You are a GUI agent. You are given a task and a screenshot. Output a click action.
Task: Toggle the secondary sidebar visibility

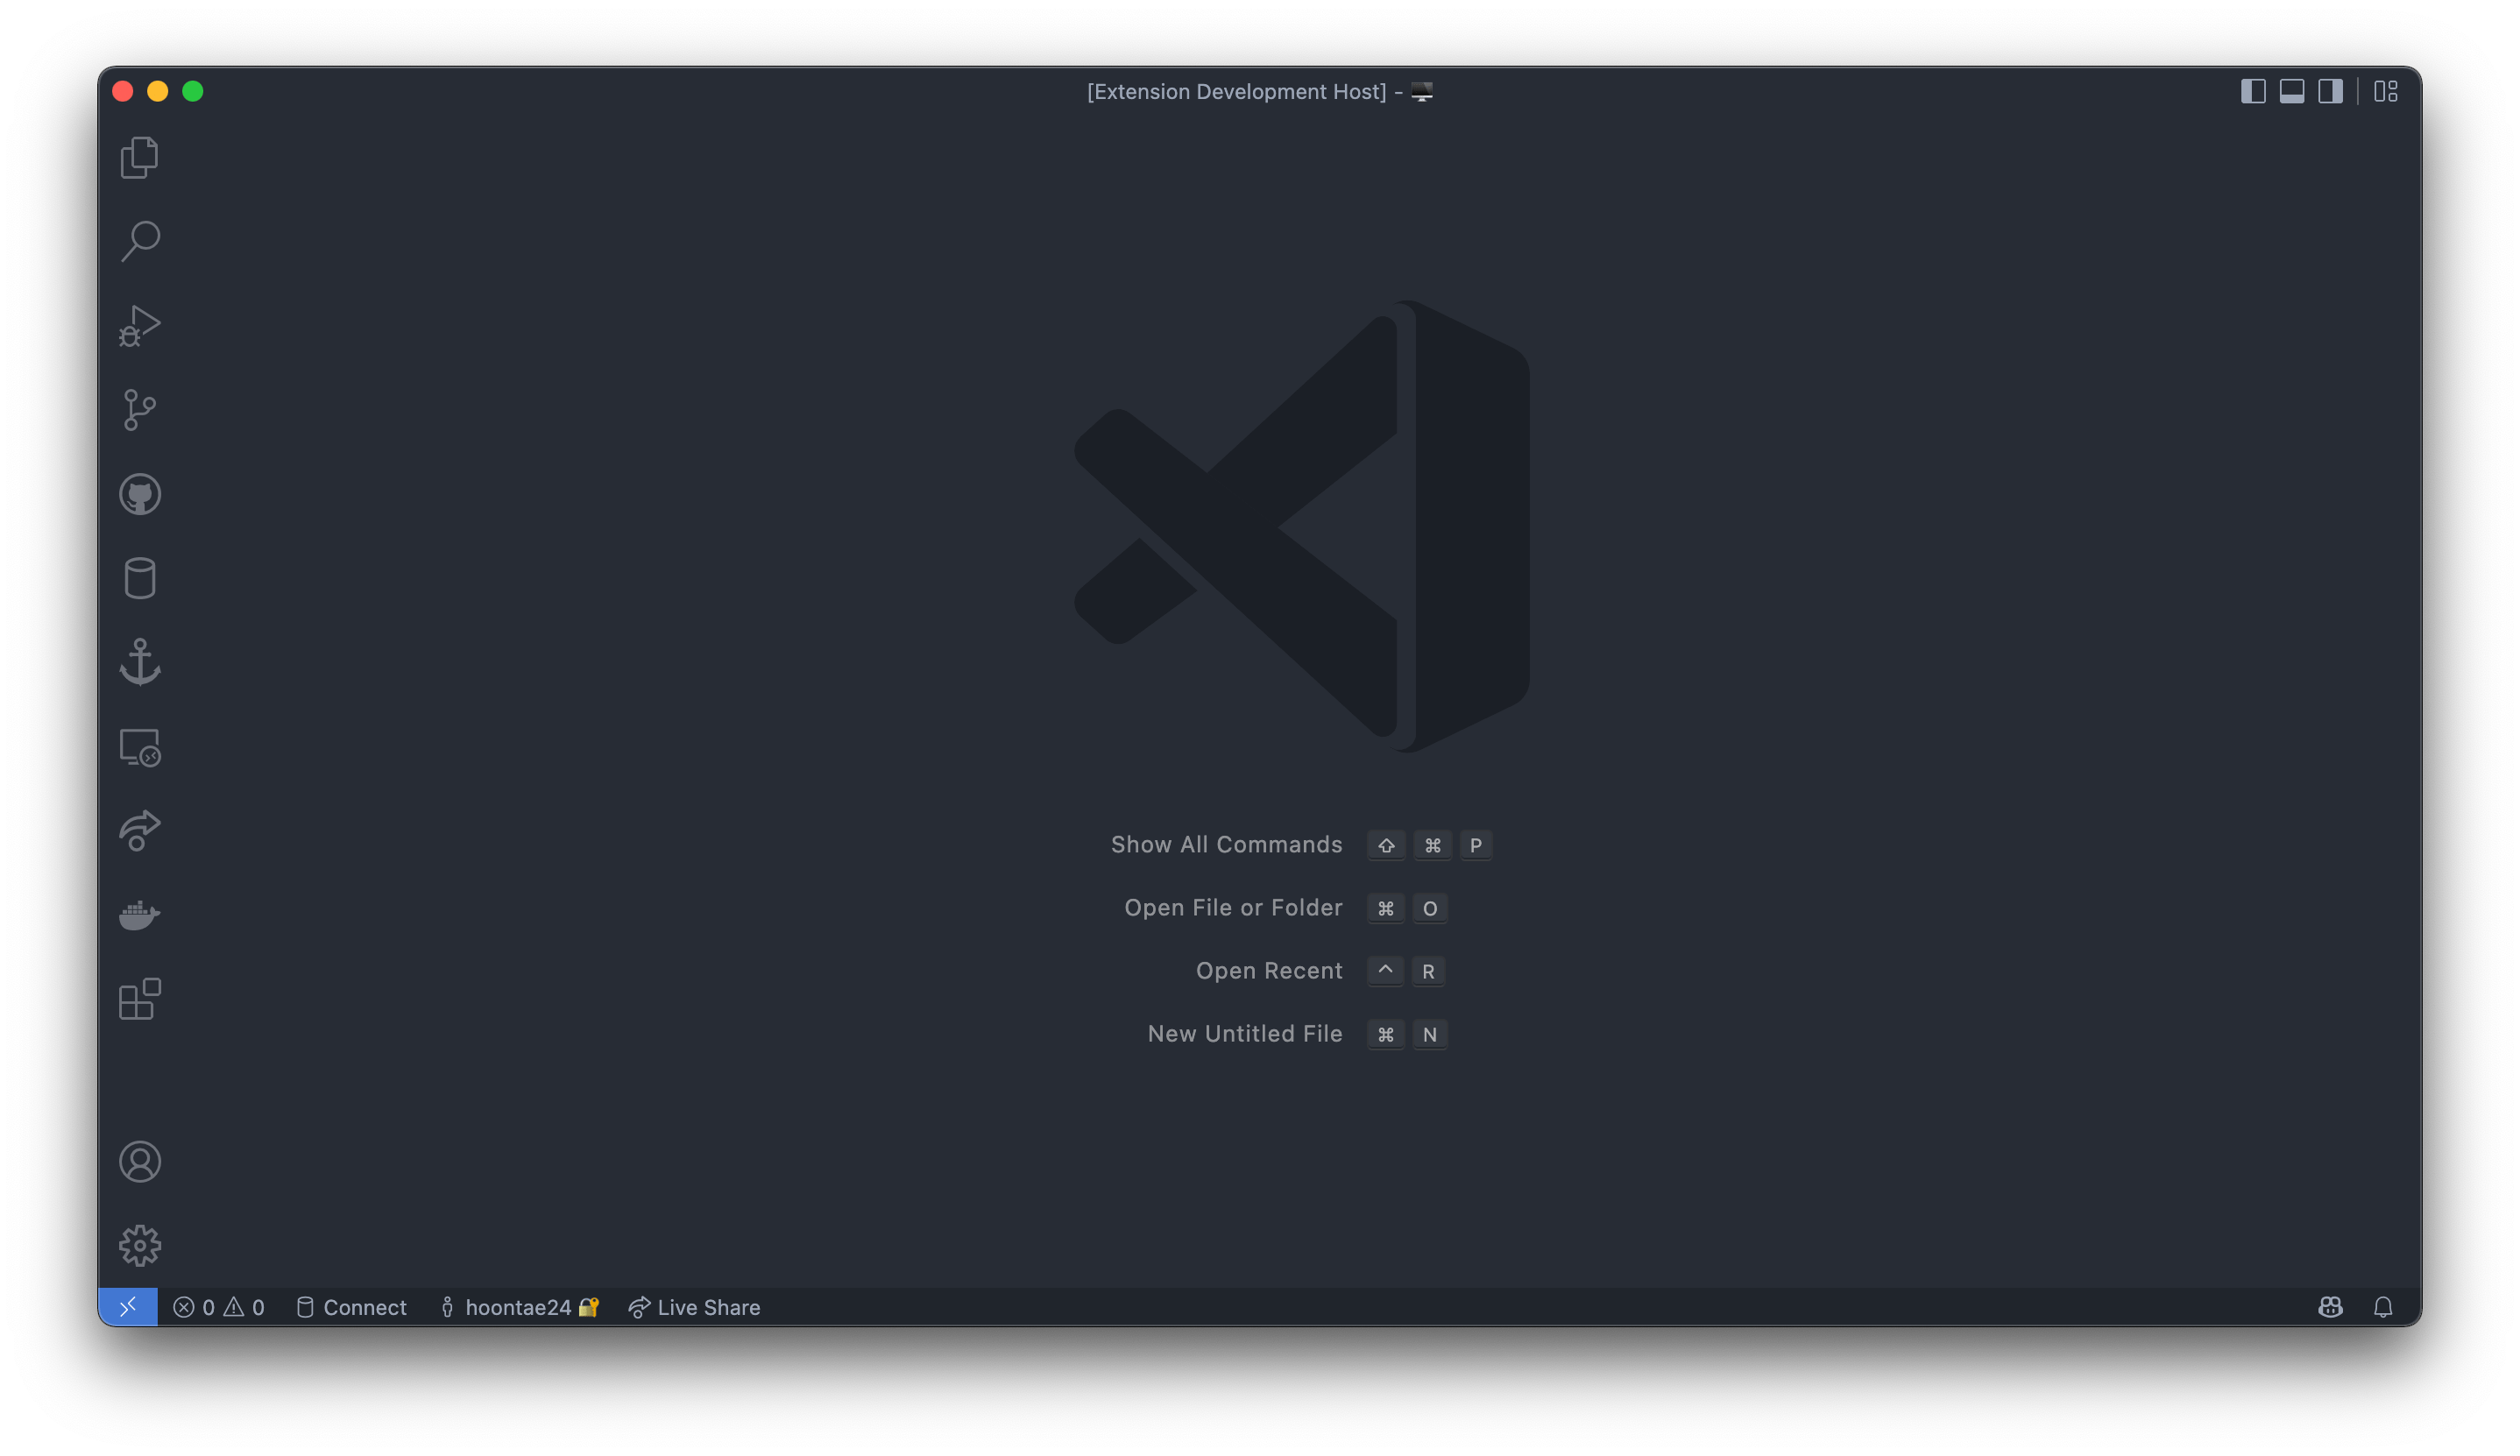(x=2329, y=91)
